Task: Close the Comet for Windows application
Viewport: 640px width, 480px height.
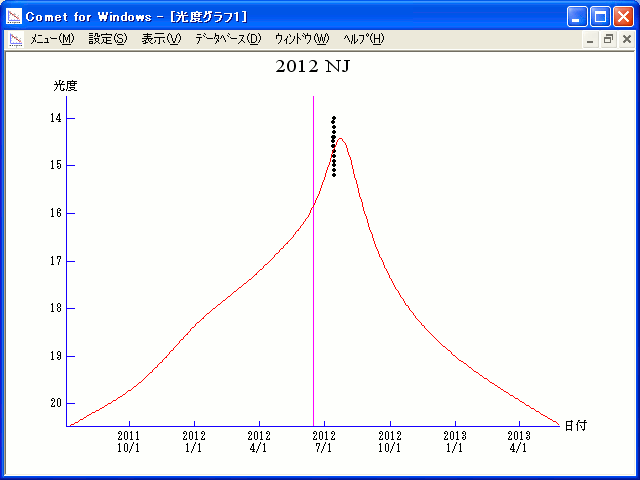Action: coord(623,17)
